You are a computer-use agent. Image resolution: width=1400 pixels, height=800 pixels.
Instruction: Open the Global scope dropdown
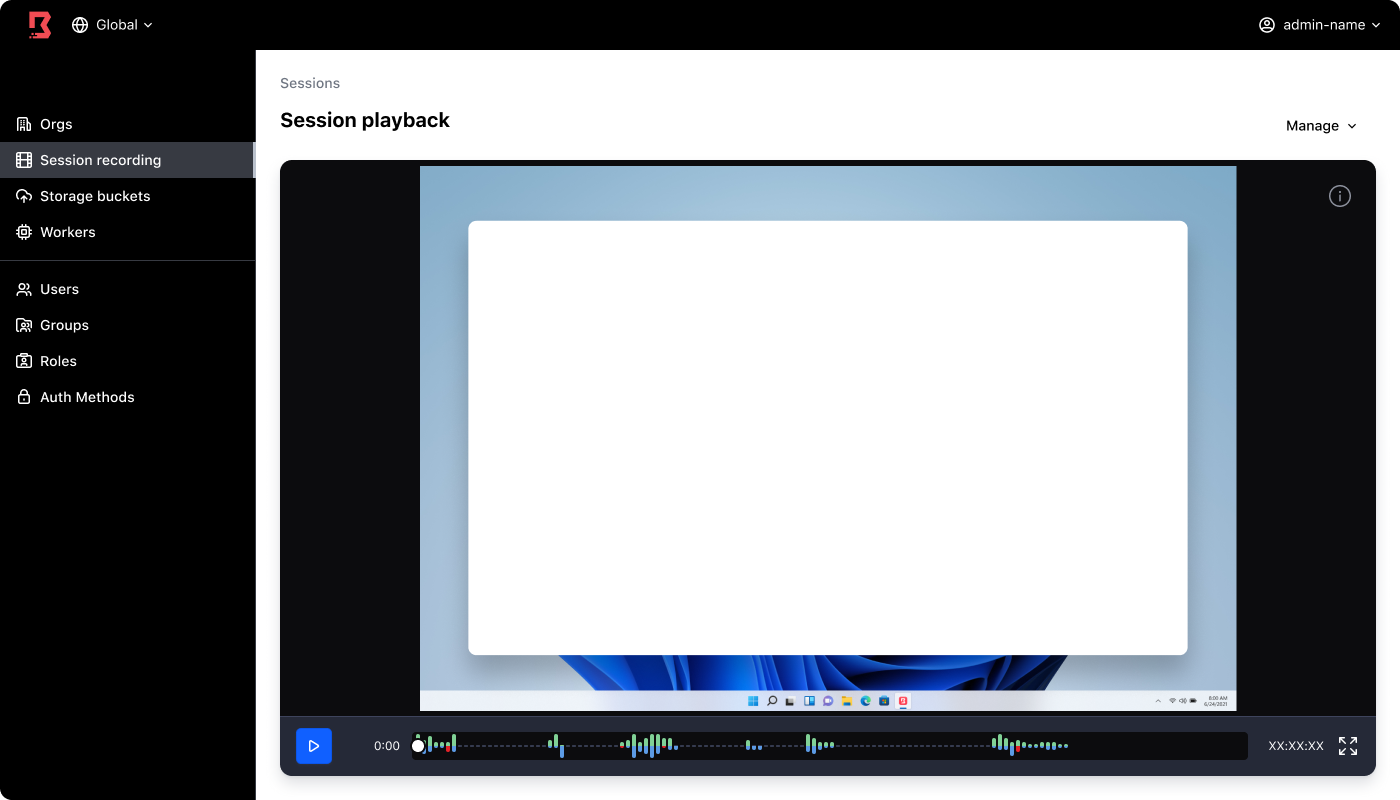coord(113,25)
